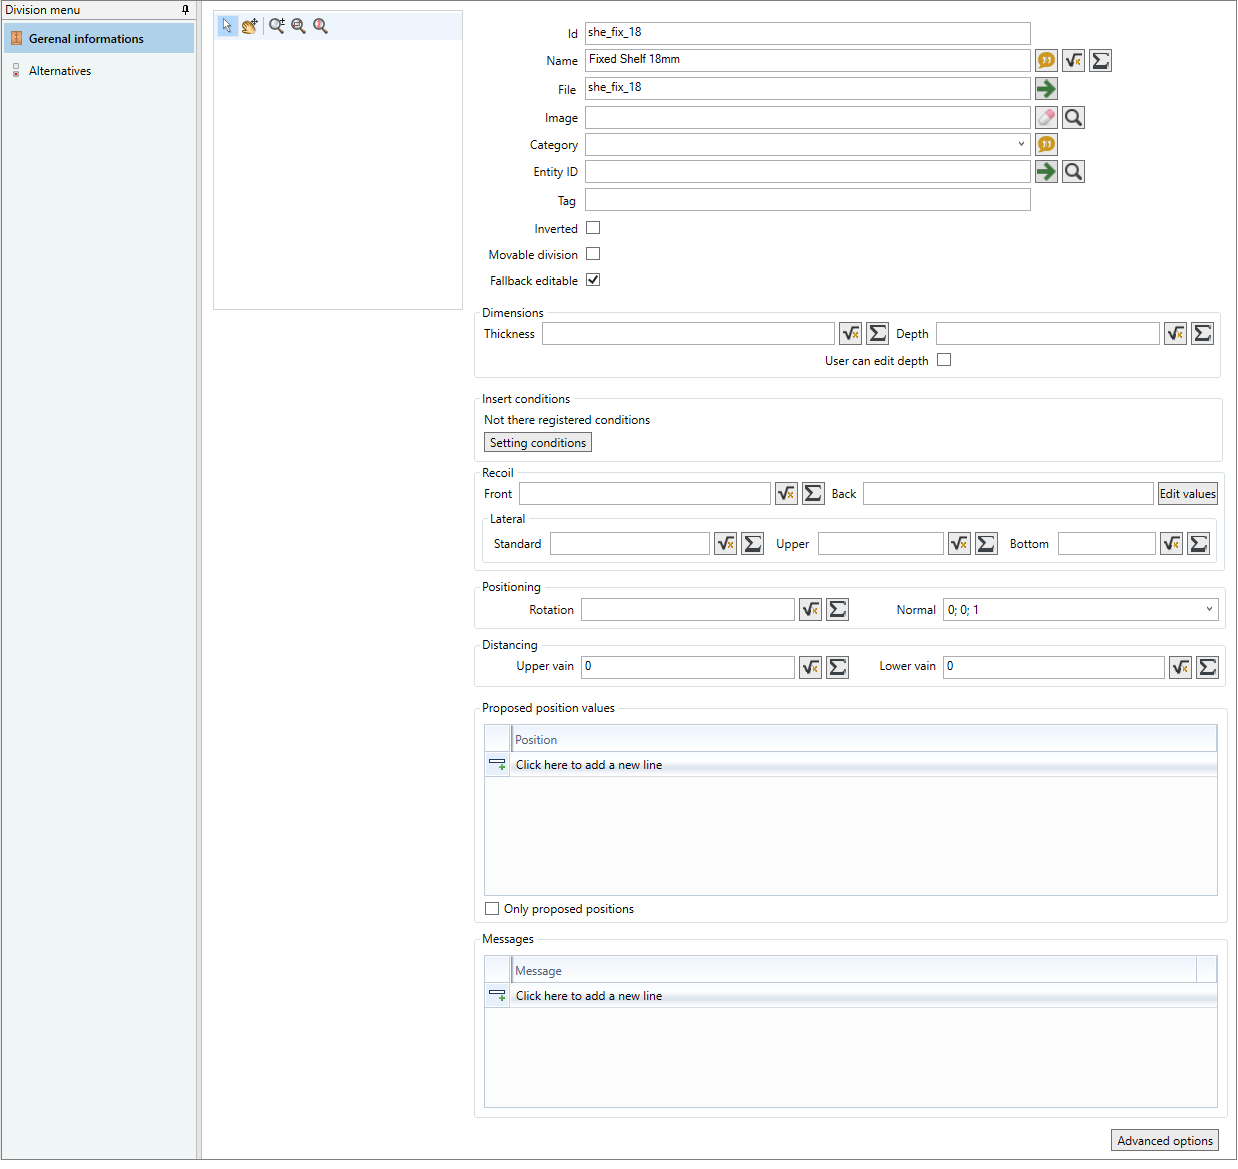Click the Setting conditions button
This screenshot has width=1238, height=1169.
tap(538, 443)
